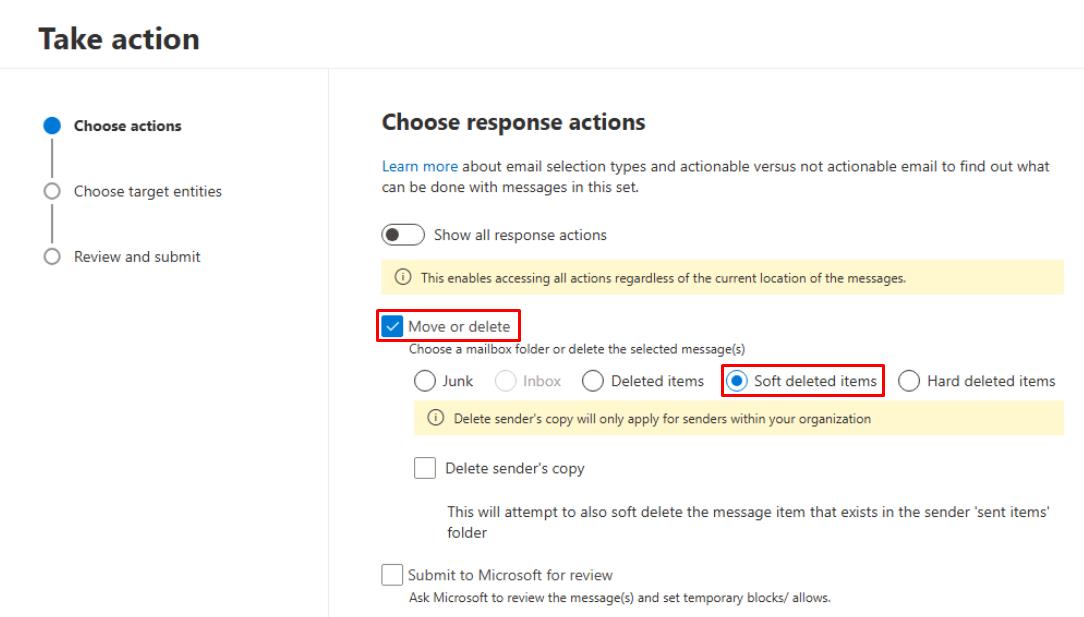Select the Deleted items radio button
The width and height of the screenshot is (1084, 617).
593,381
